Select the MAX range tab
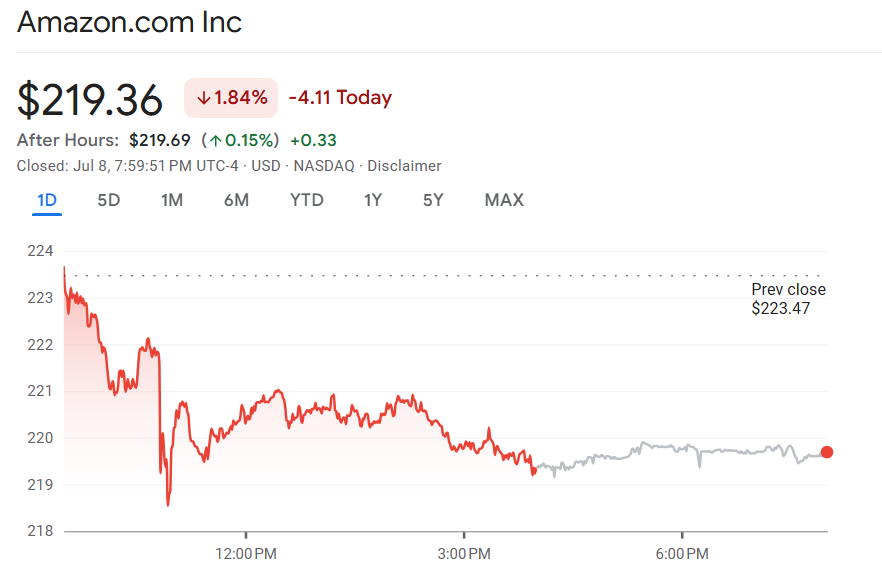 [504, 200]
